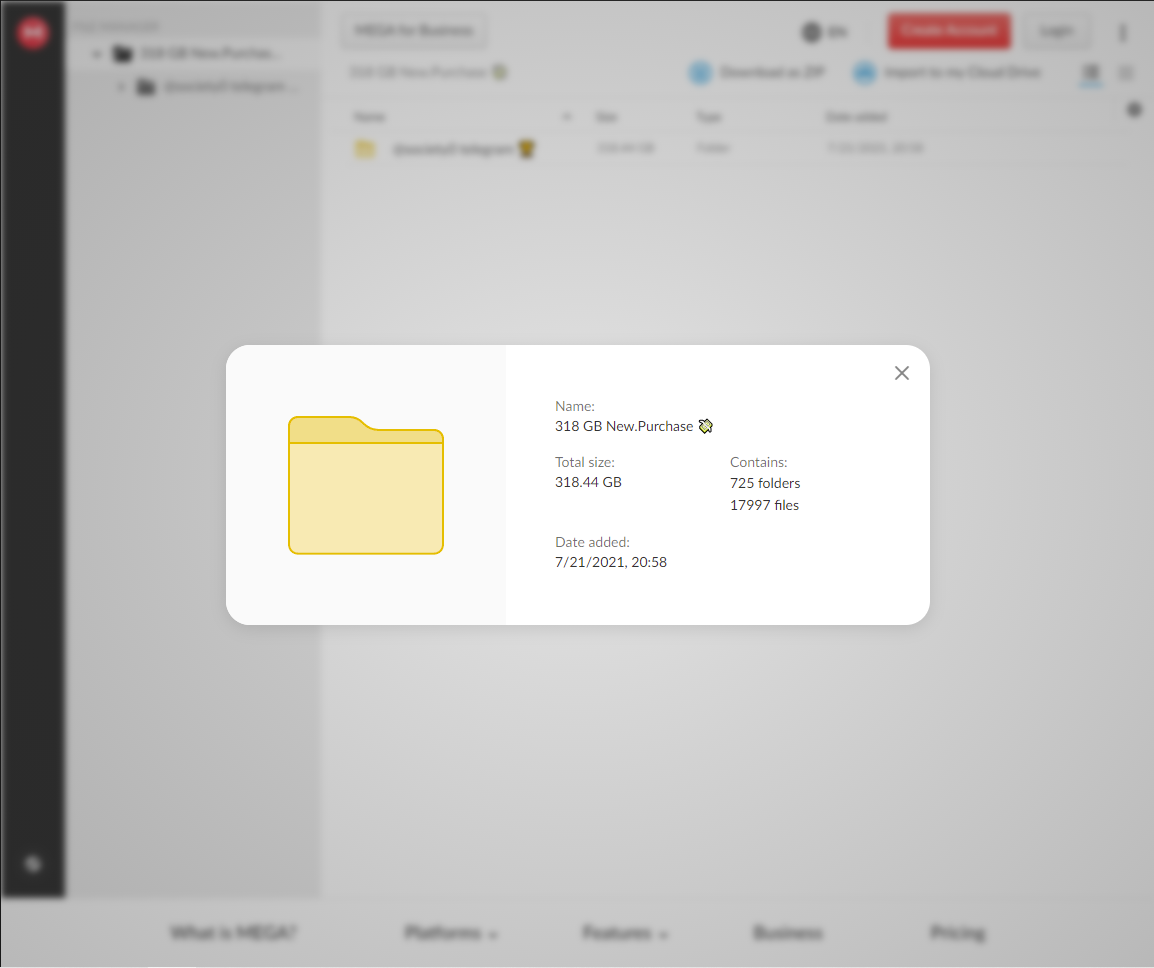Click the blue Download as ZIP icon

tap(700, 73)
